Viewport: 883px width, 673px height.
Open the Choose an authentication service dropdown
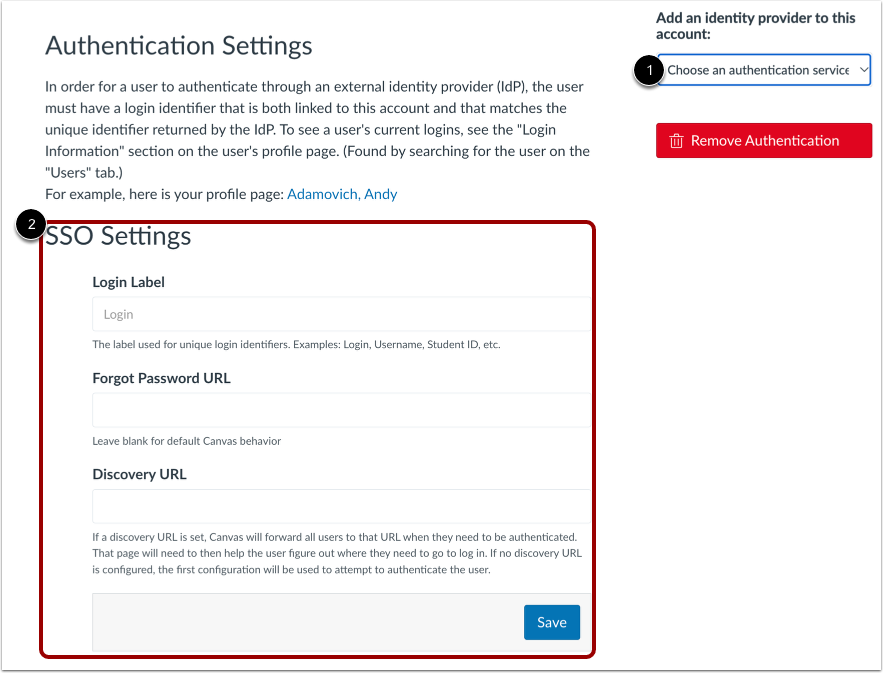pyautogui.click(x=763, y=69)
